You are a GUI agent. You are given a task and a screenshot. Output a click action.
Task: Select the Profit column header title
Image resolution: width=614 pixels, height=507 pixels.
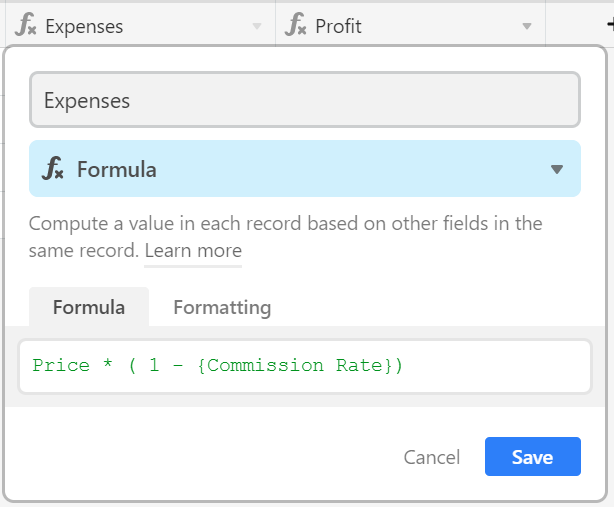[338, 27]
